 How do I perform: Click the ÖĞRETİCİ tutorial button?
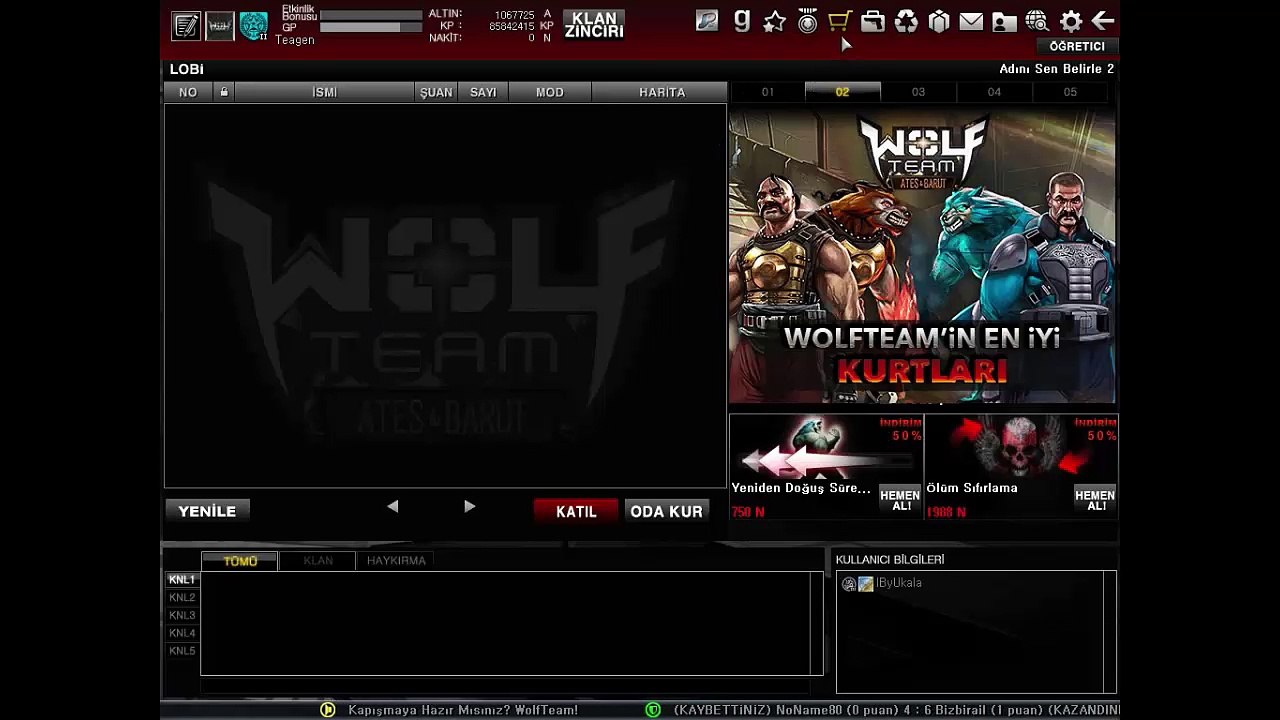1077,47
